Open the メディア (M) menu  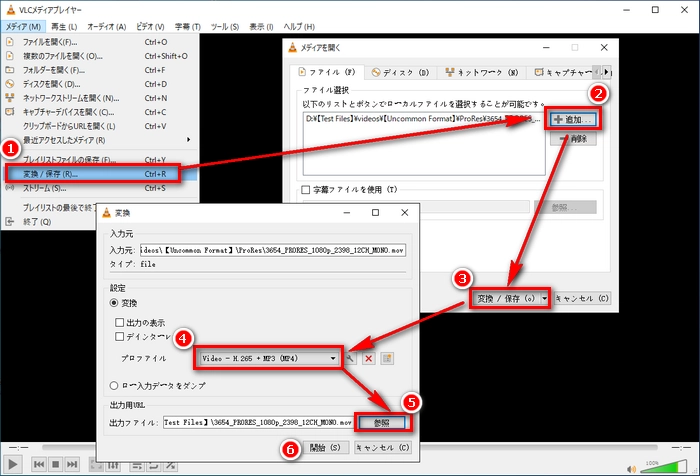pos(23,27)
